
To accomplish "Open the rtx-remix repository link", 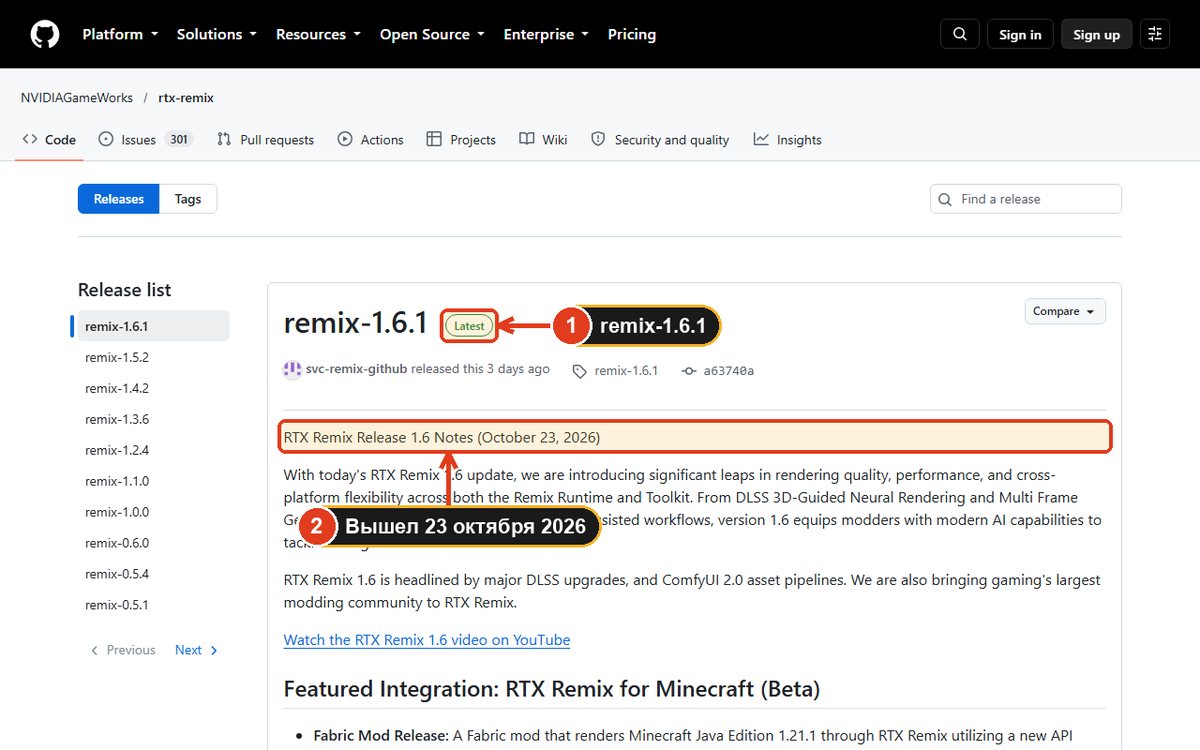I will click(x=186, y=98).
